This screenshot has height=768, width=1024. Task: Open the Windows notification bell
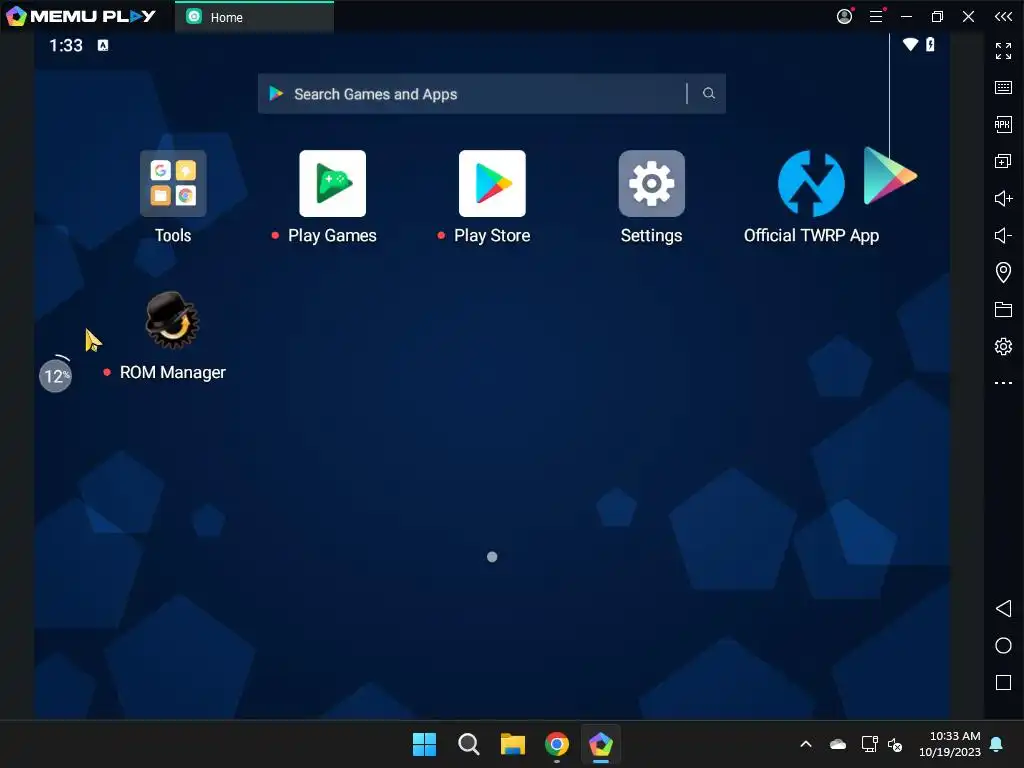coord(997,744)
